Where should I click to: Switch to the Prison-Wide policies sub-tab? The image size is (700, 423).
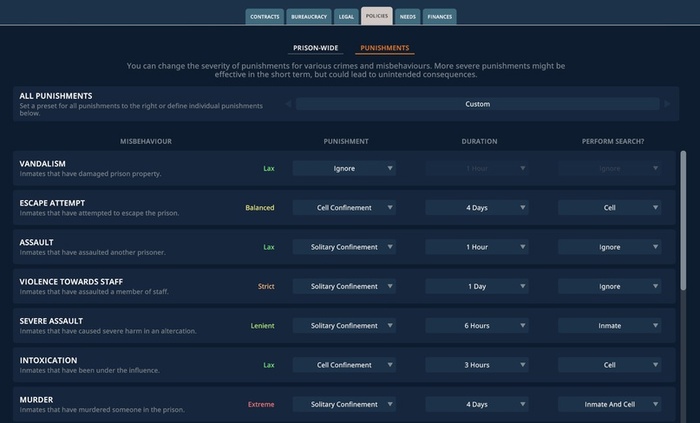(315, 48)
